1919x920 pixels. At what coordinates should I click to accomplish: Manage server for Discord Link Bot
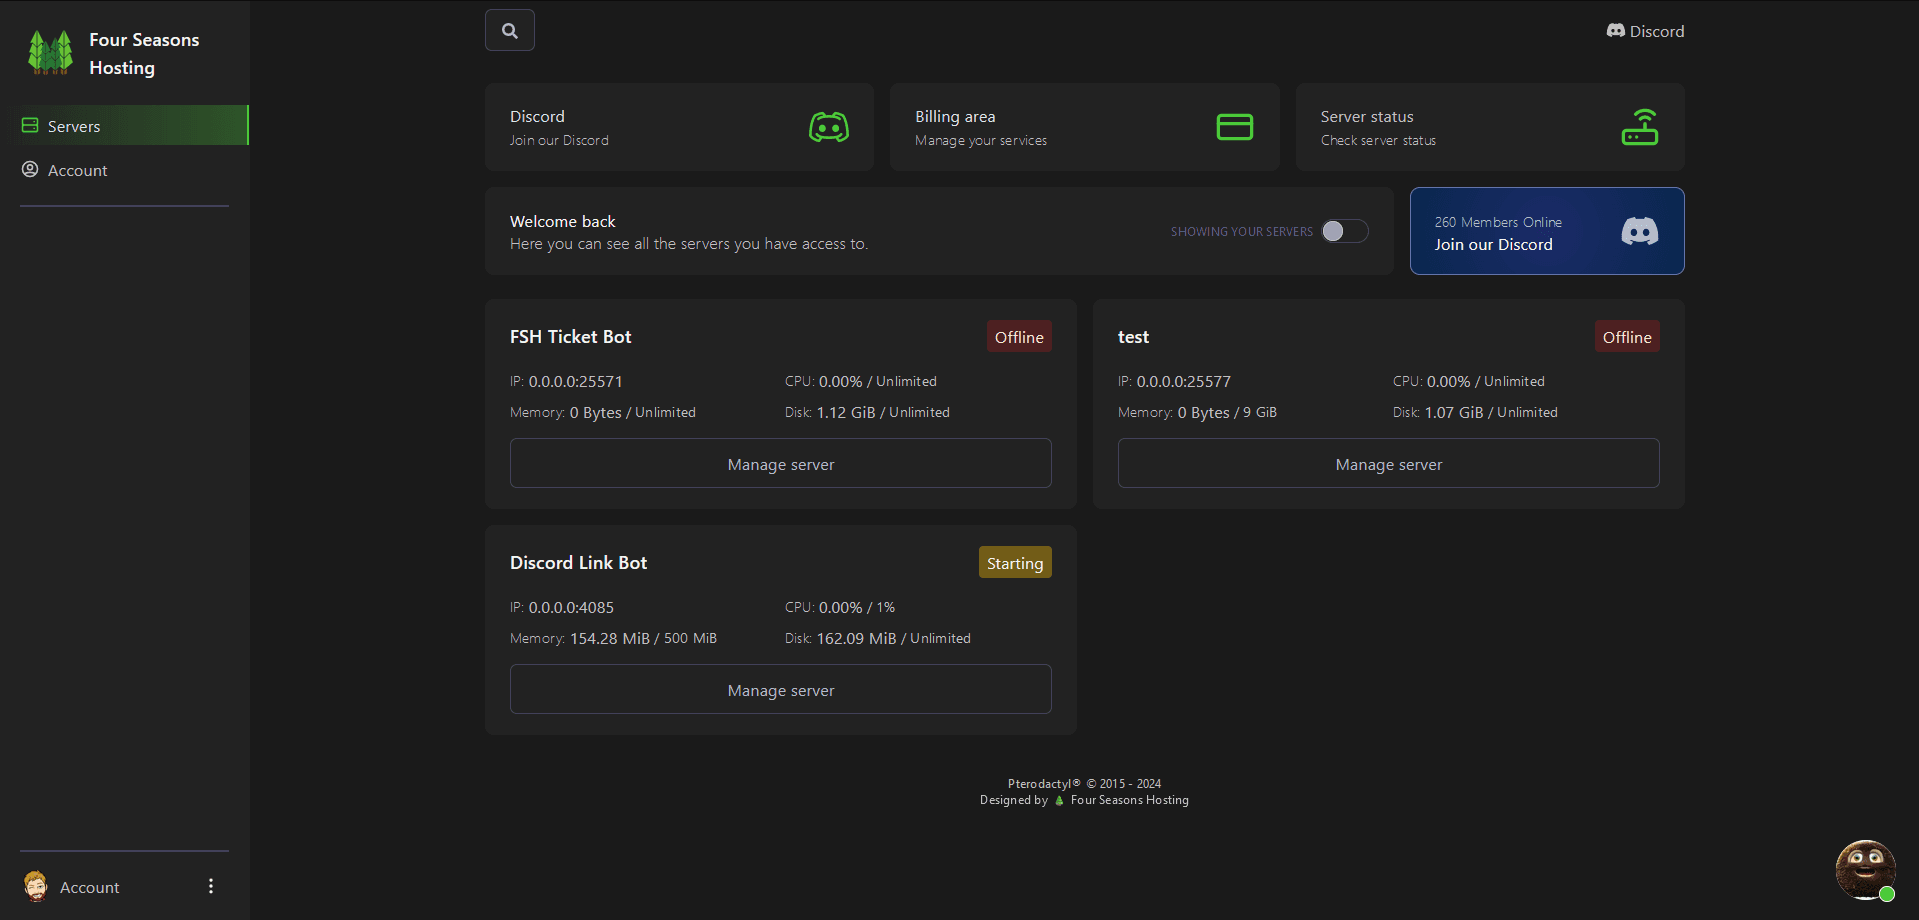coord(781,690)
